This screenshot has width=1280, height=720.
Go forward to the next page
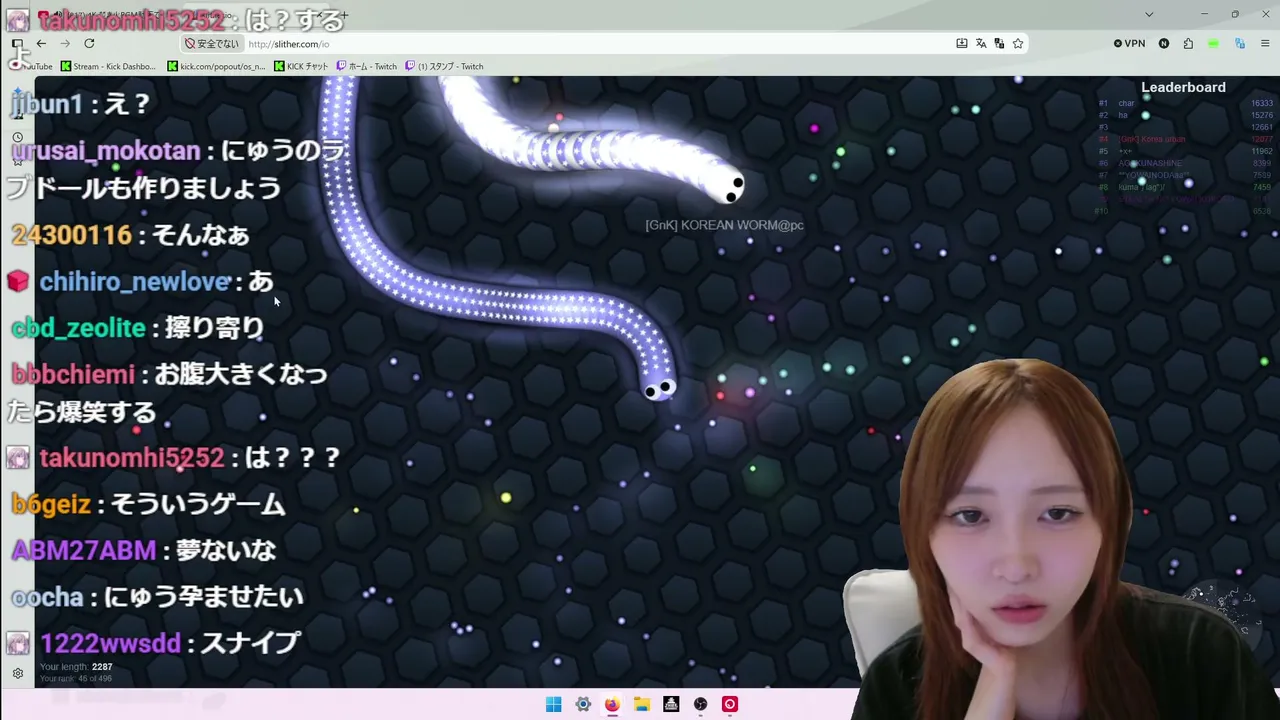pos(65,43)
